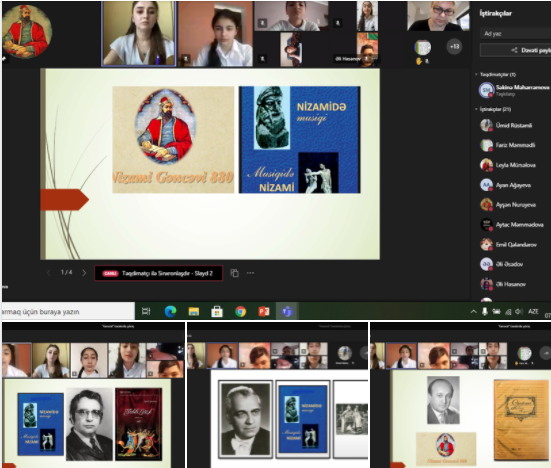Click the red theatrical poster in bottom-left screenshot
Screen dimensions: 551x468
click(x=138, y=424)
